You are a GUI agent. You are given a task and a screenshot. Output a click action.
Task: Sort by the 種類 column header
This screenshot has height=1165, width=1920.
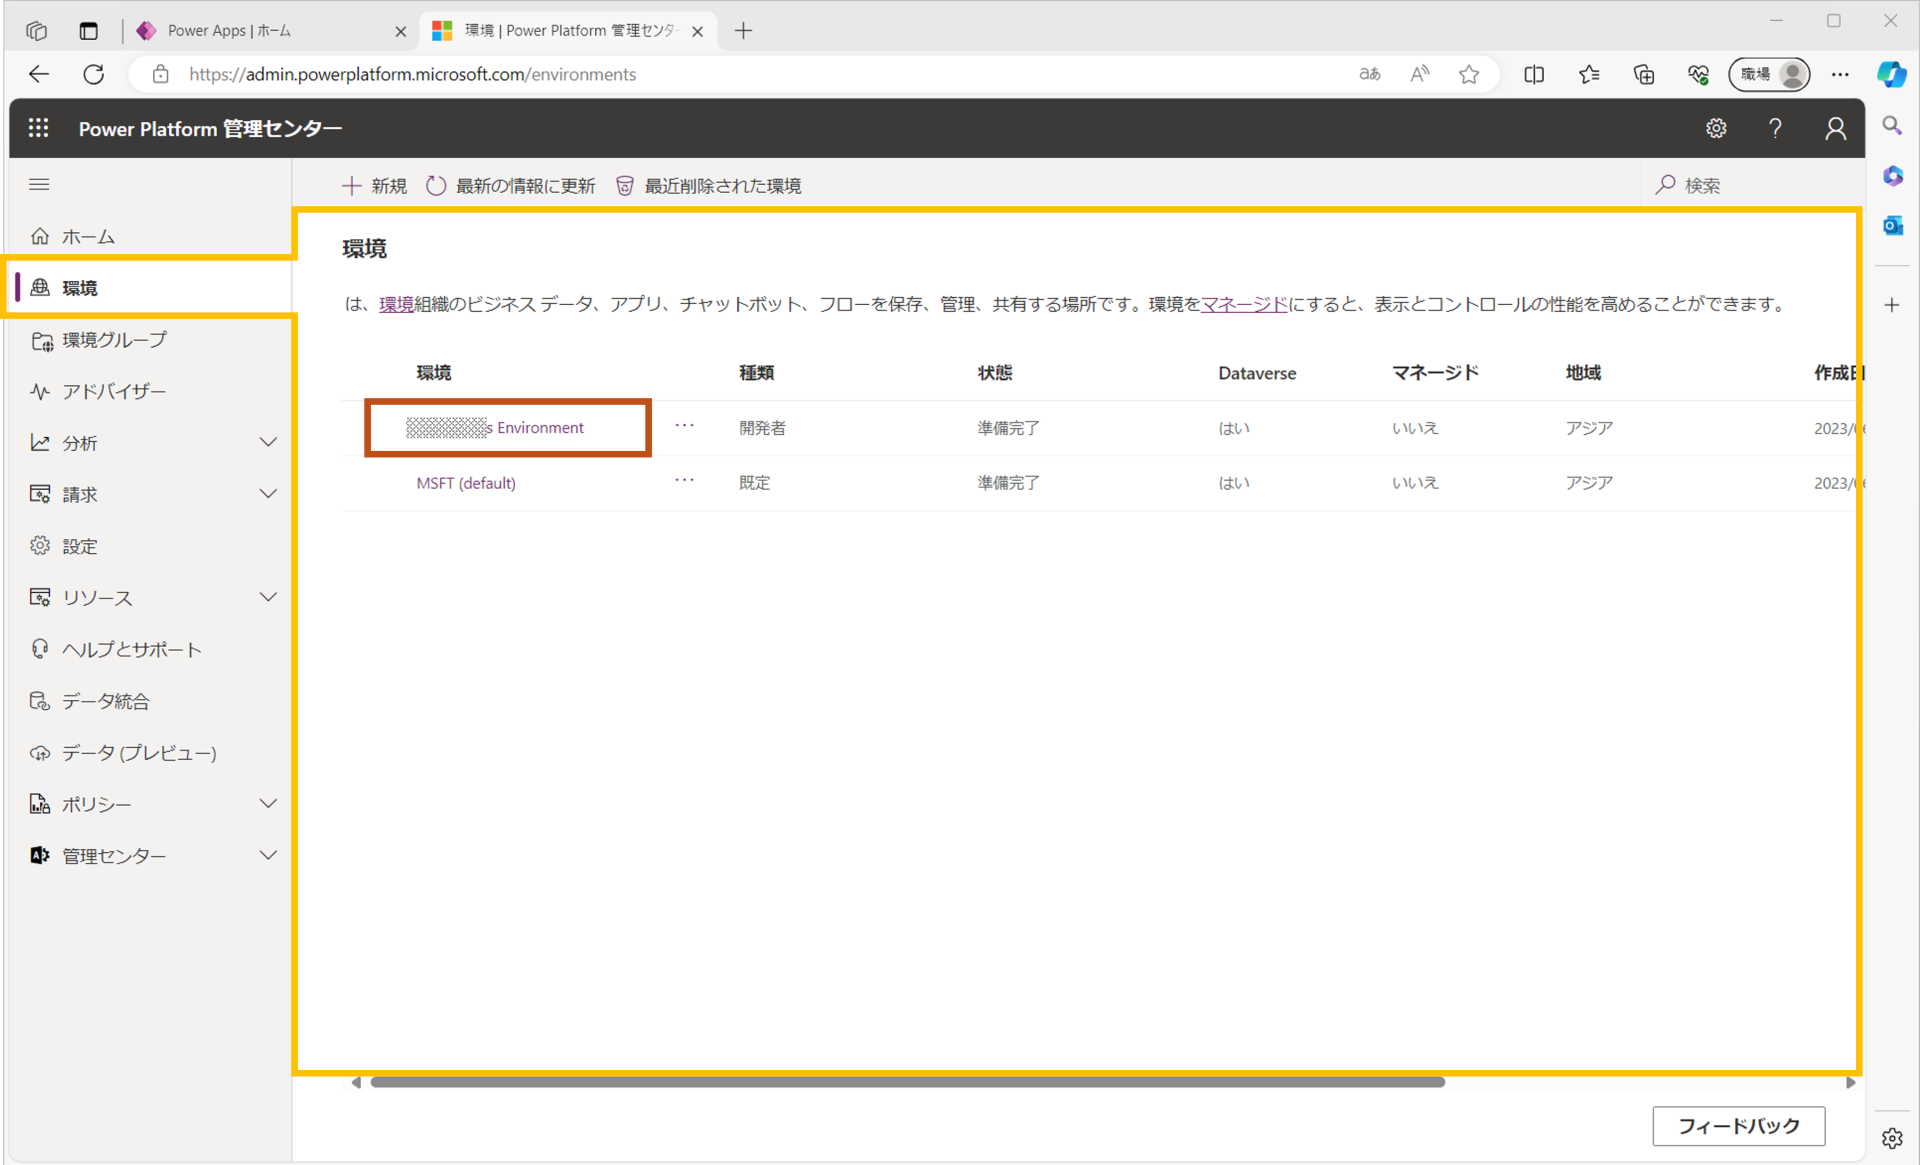coord(757,373)
